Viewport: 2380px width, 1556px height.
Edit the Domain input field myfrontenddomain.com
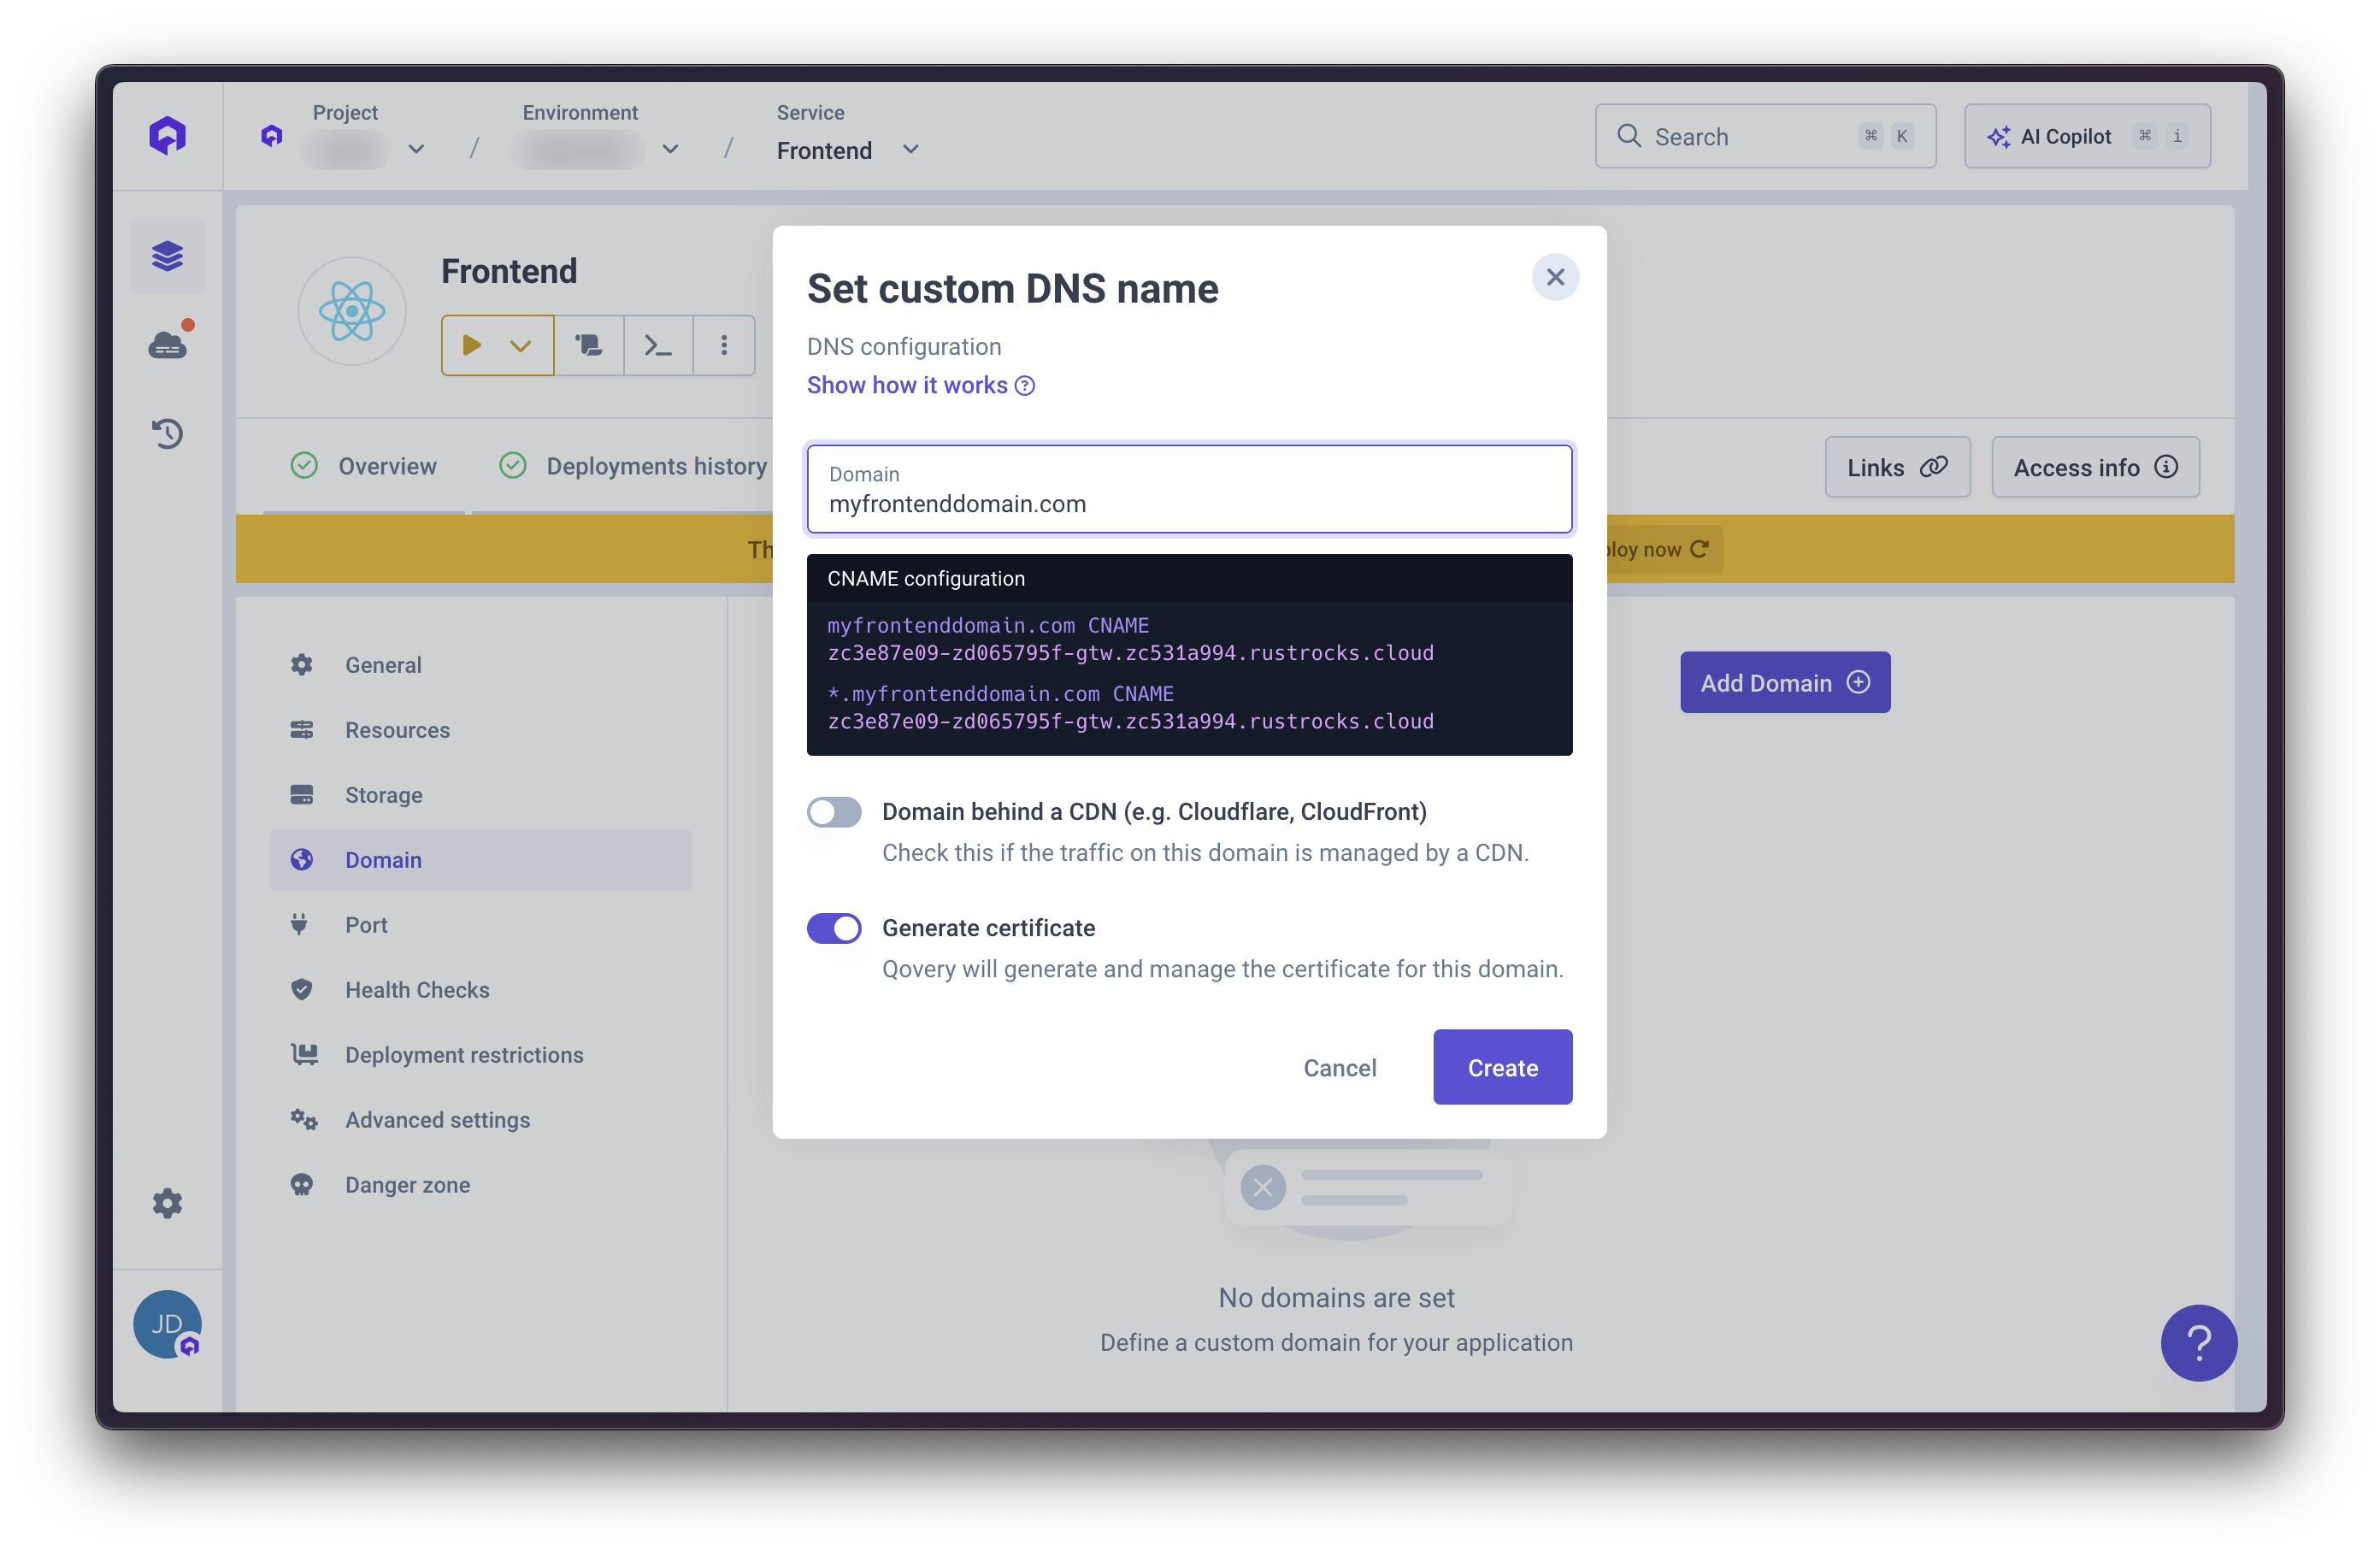coord(1189,503)
